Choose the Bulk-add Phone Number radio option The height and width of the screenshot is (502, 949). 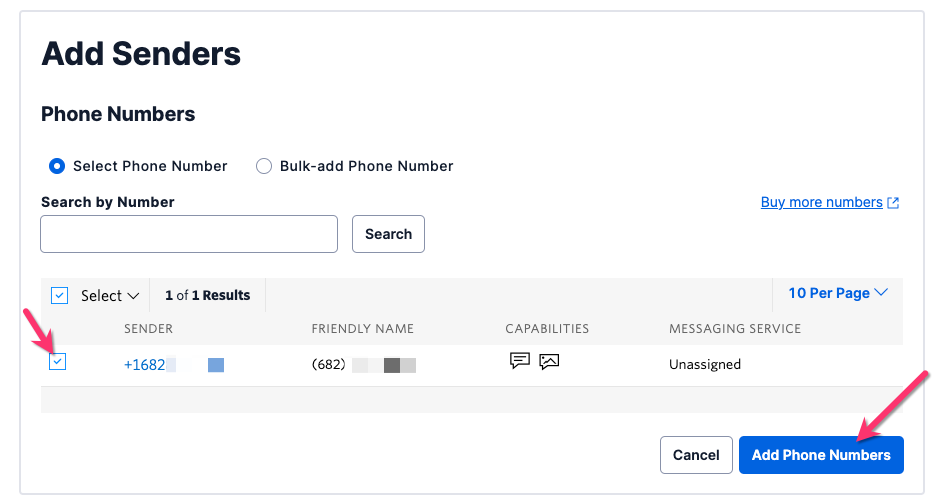pyautogui.click(x=264, y=166)
